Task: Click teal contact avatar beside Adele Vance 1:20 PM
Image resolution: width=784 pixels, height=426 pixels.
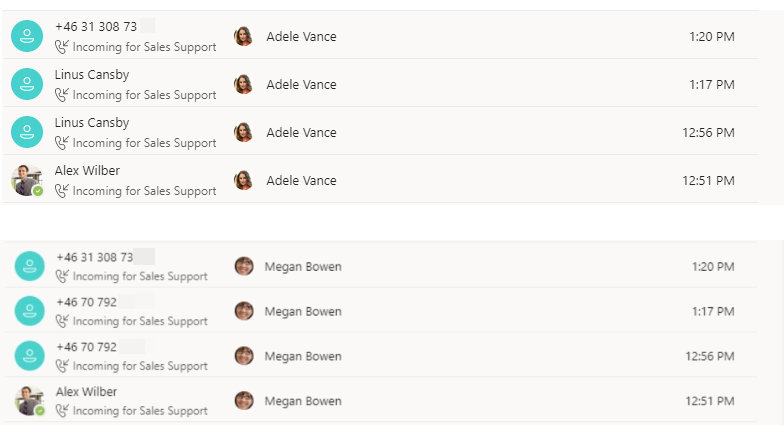Action: tap(27, 36)
